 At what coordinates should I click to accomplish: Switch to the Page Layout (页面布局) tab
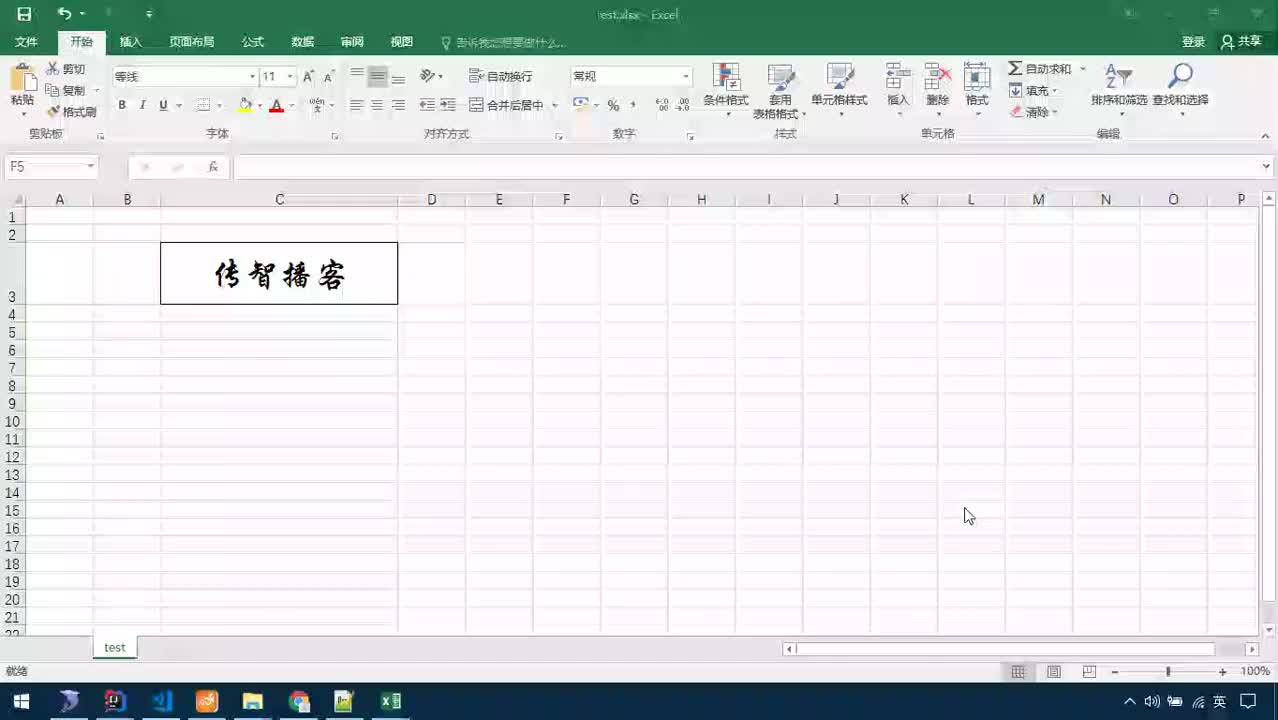(191, 42)
